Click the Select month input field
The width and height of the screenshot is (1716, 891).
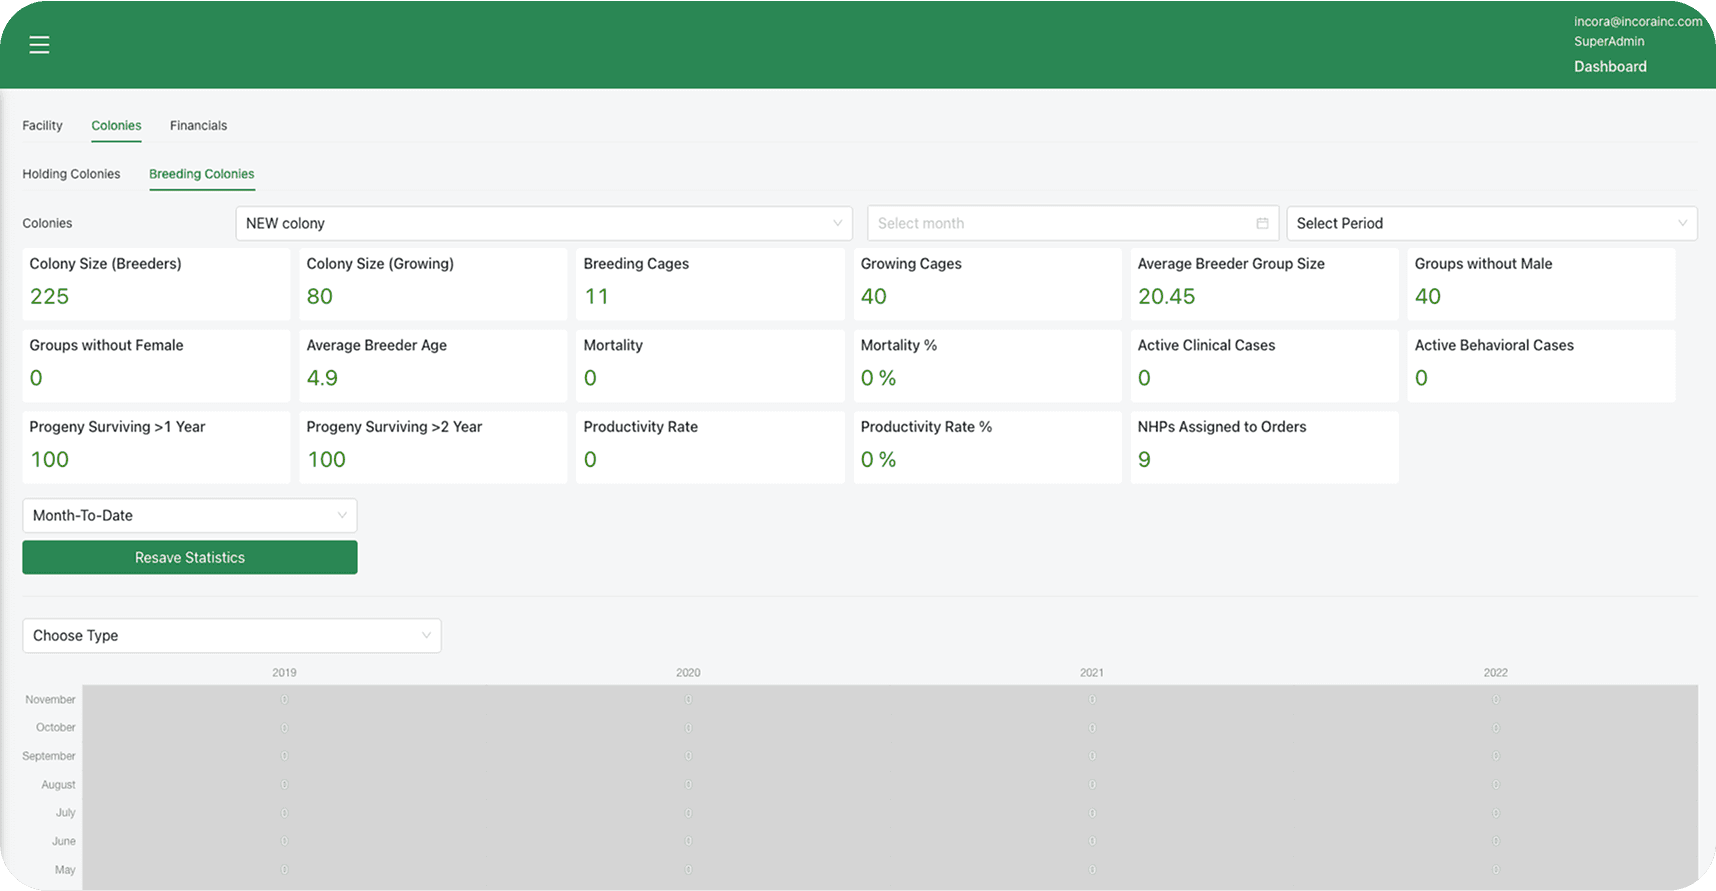1060,223
